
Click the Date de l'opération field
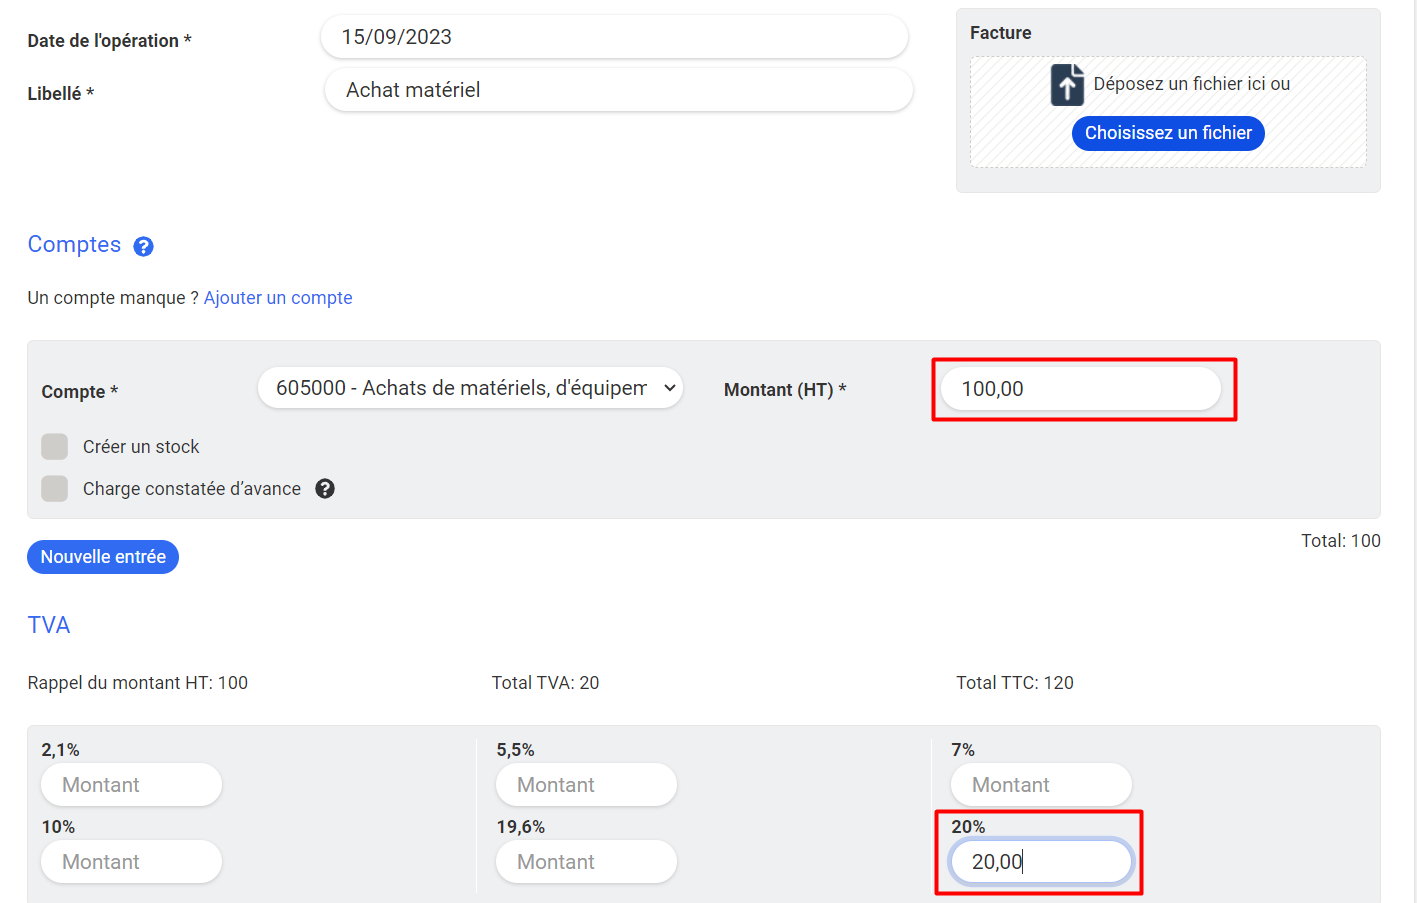(614, 37)
